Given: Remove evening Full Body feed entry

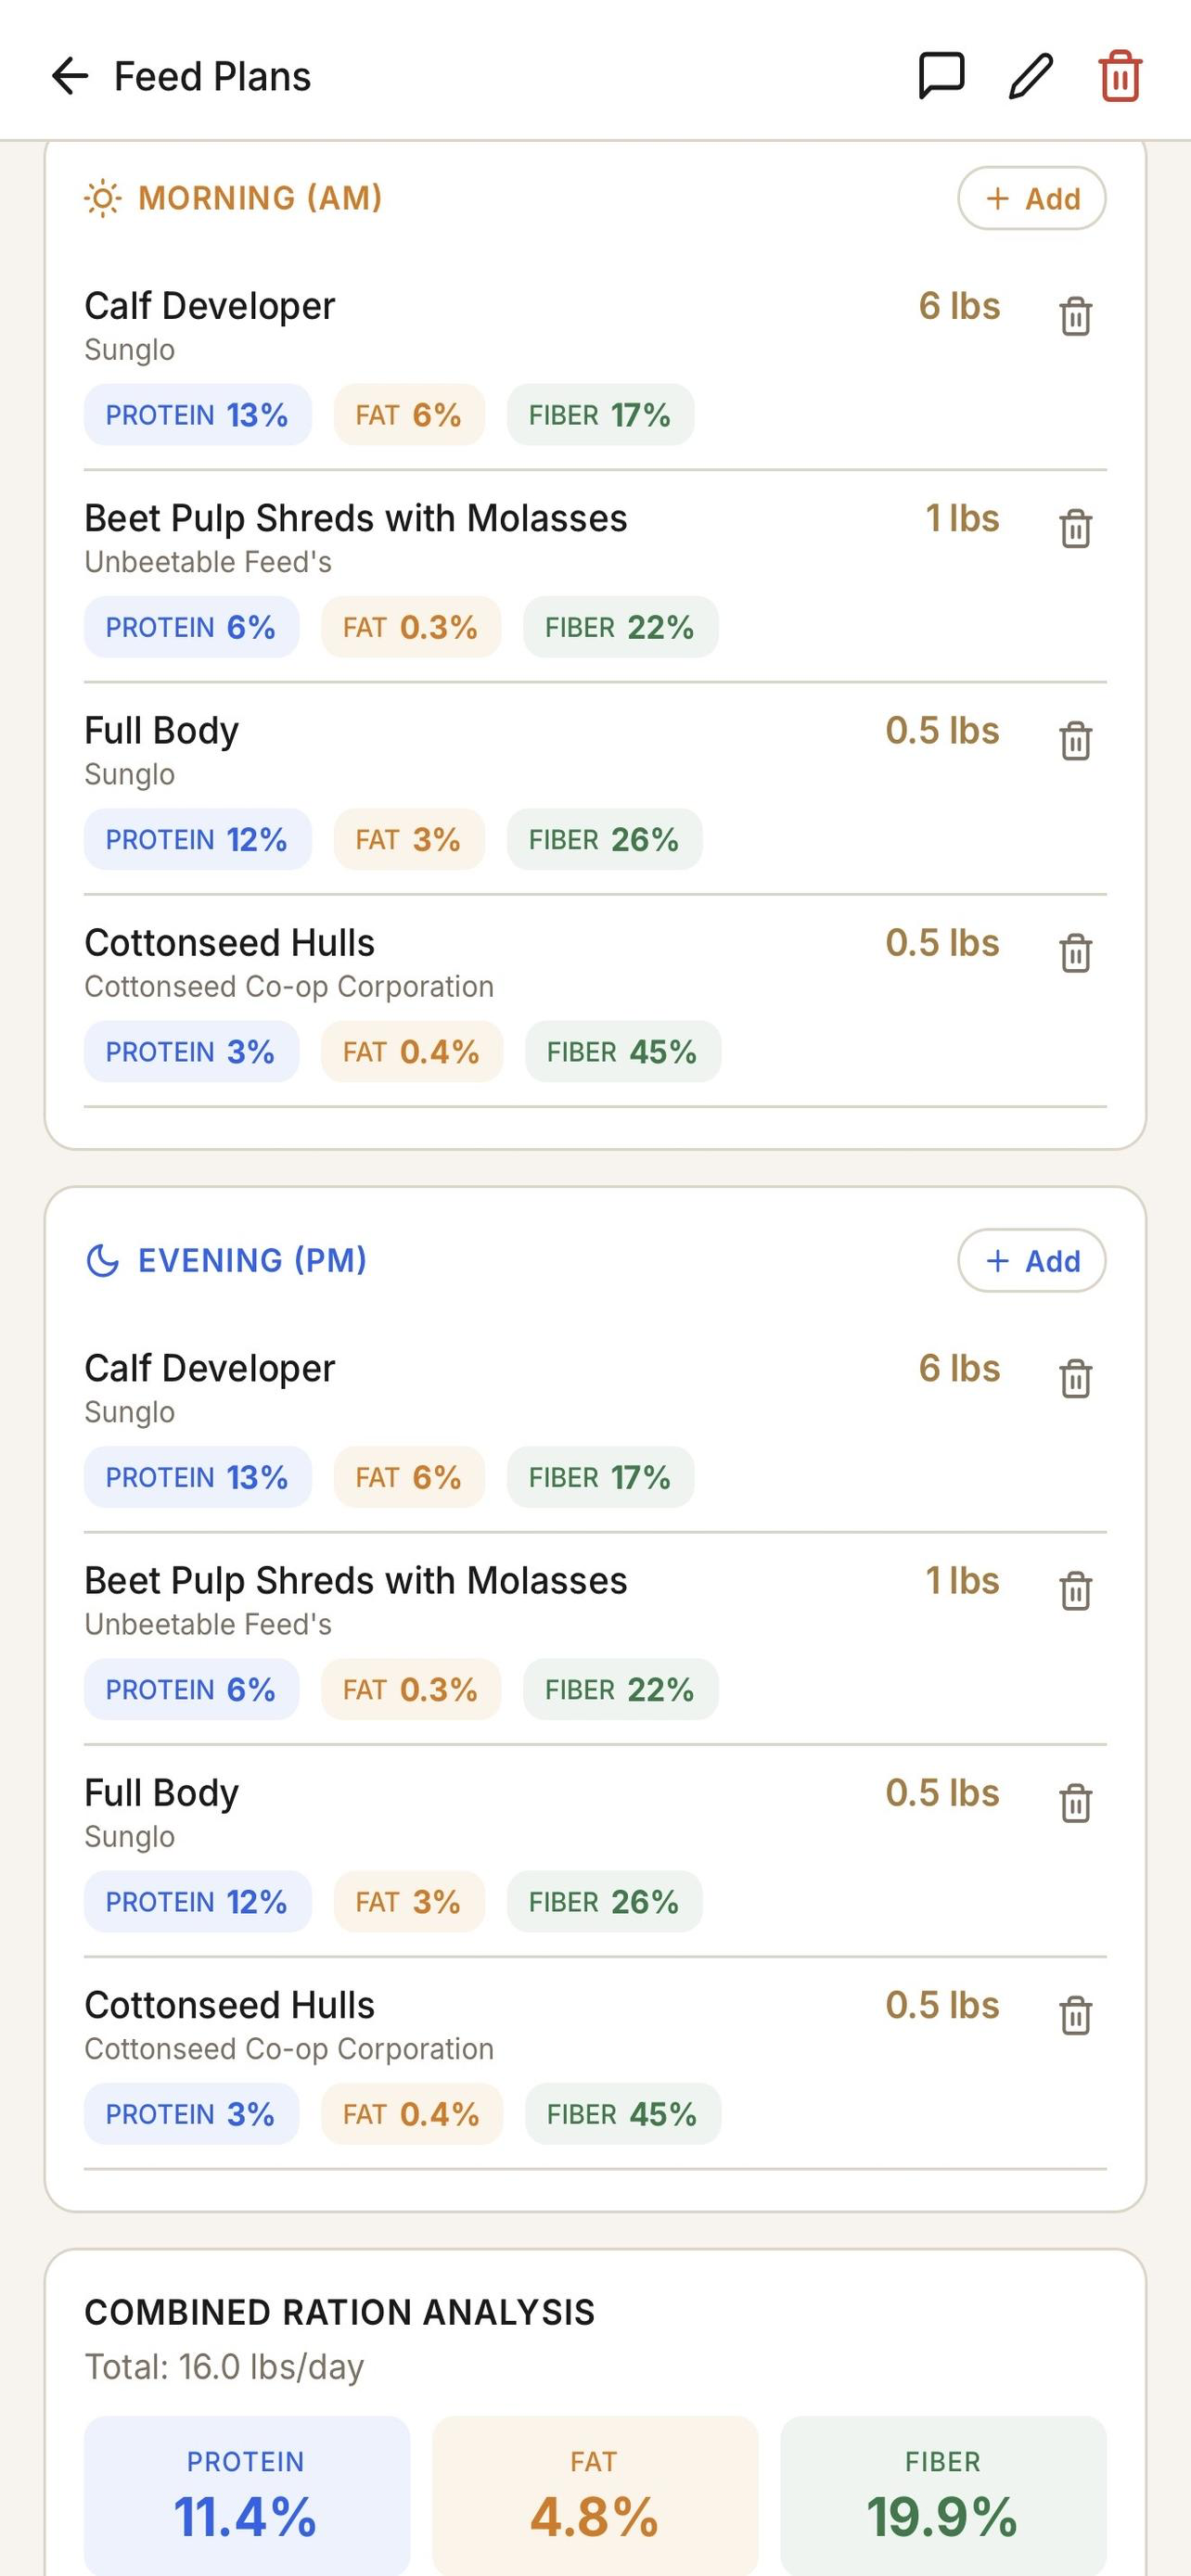Looking at the screenshot, I should (1075, 1803).
